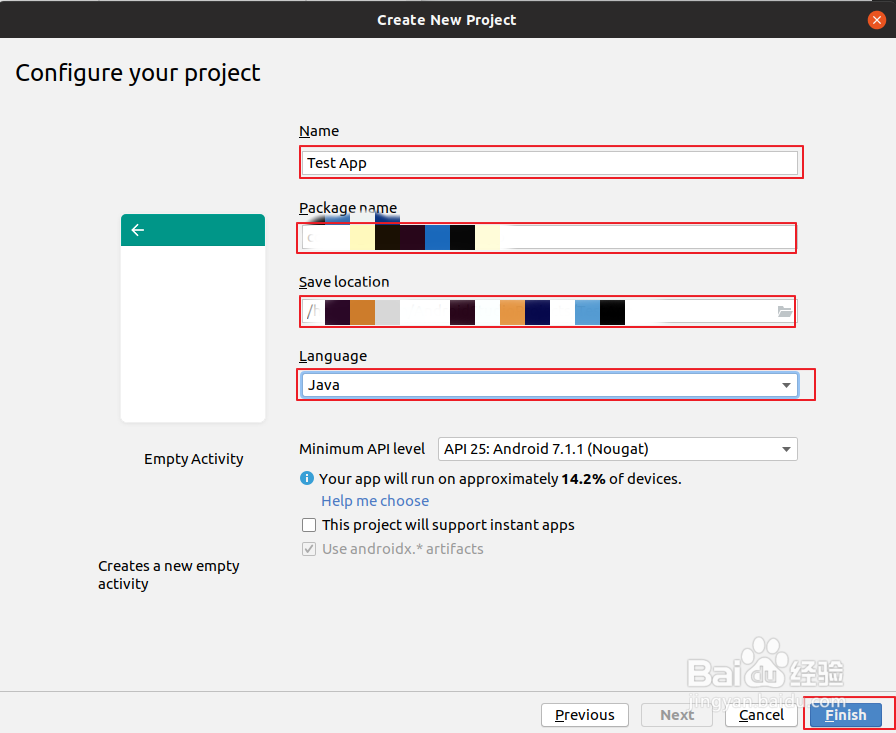Click the back arrow in the activity preview
896x733 pixels.
coord(138,230)
